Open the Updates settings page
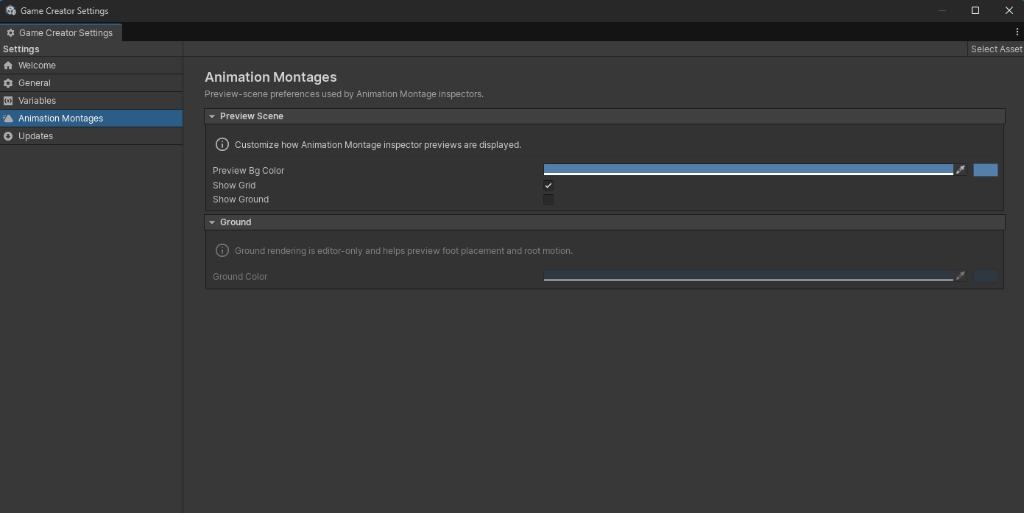This screenshot has height=513, width=1024. tap(91, 136)
